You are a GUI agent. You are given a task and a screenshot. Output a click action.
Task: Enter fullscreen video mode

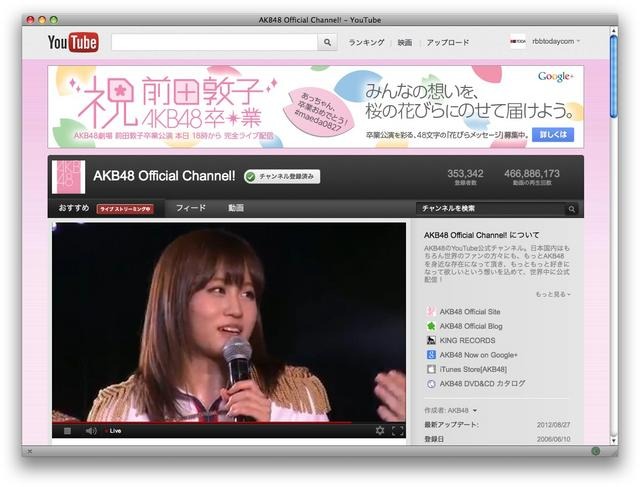coord(398,430)
